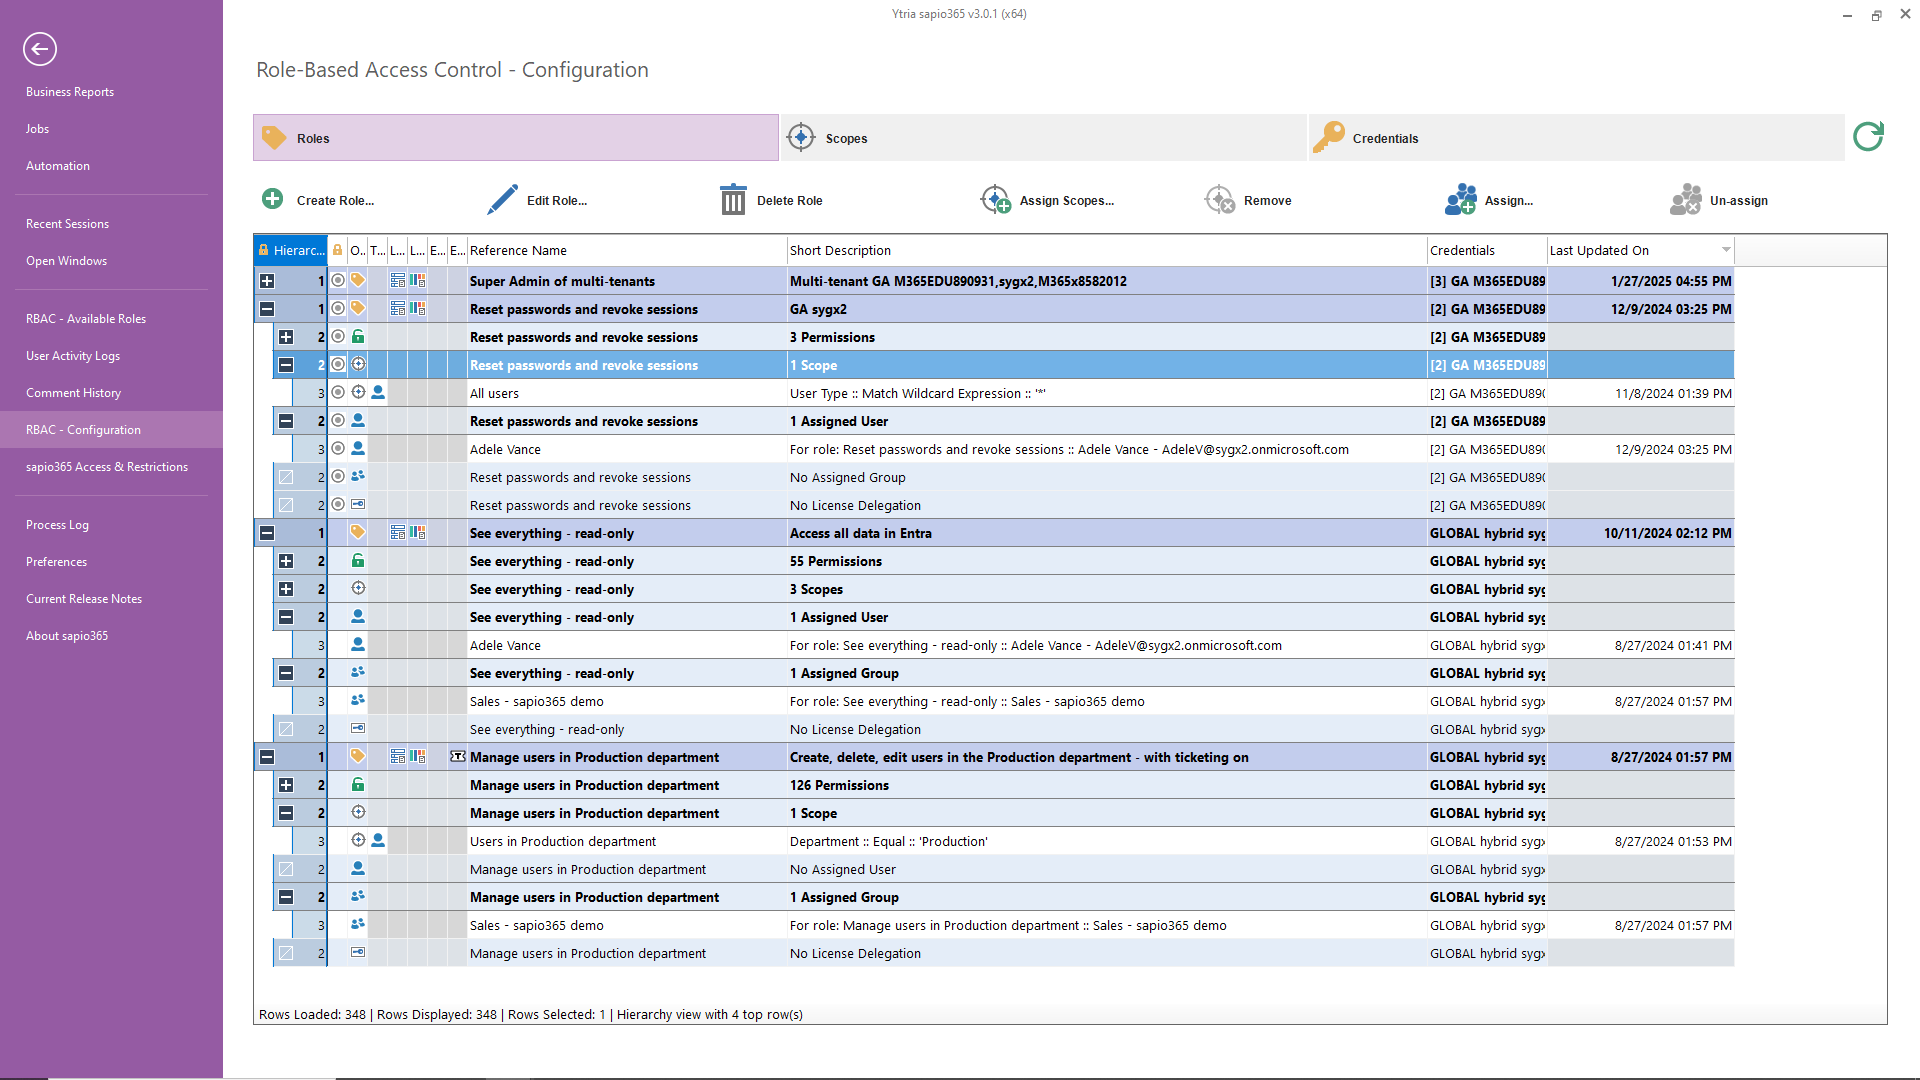Click the green Create Role plus icon
This screenshot has width=1920, height=1080.
click(272, 199)
